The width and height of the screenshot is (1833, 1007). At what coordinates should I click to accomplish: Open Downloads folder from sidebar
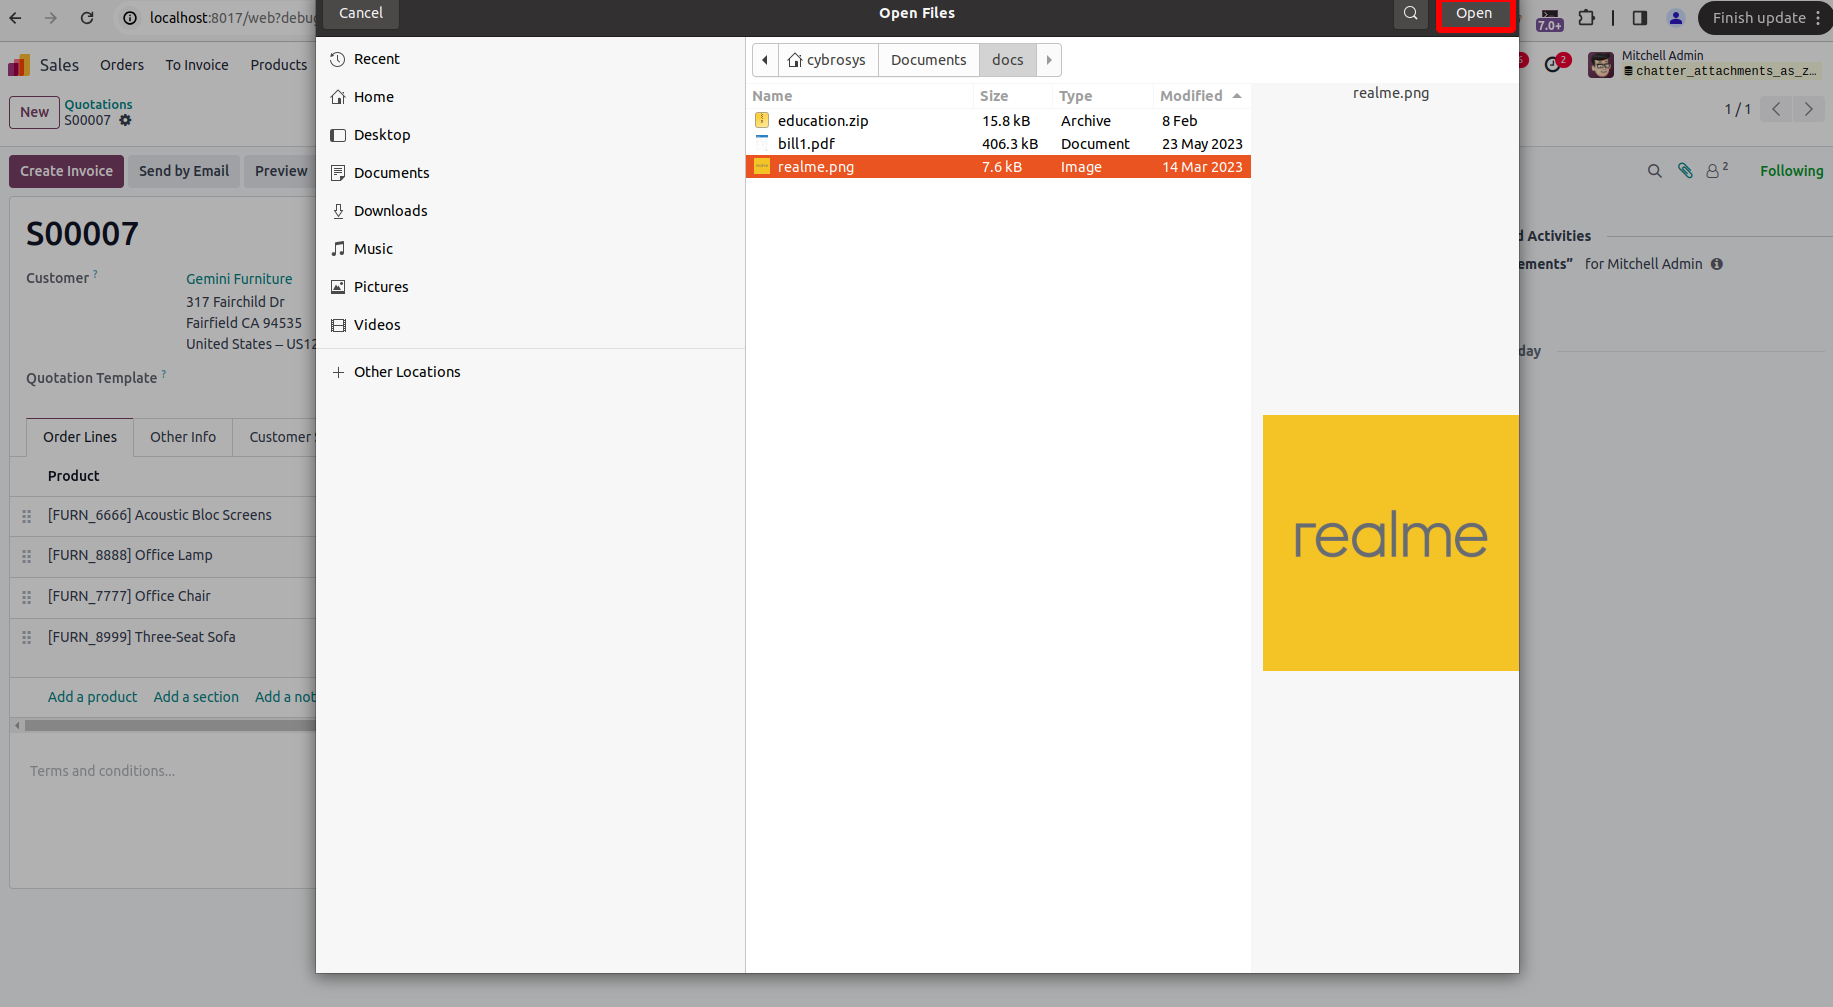point(390,211)
